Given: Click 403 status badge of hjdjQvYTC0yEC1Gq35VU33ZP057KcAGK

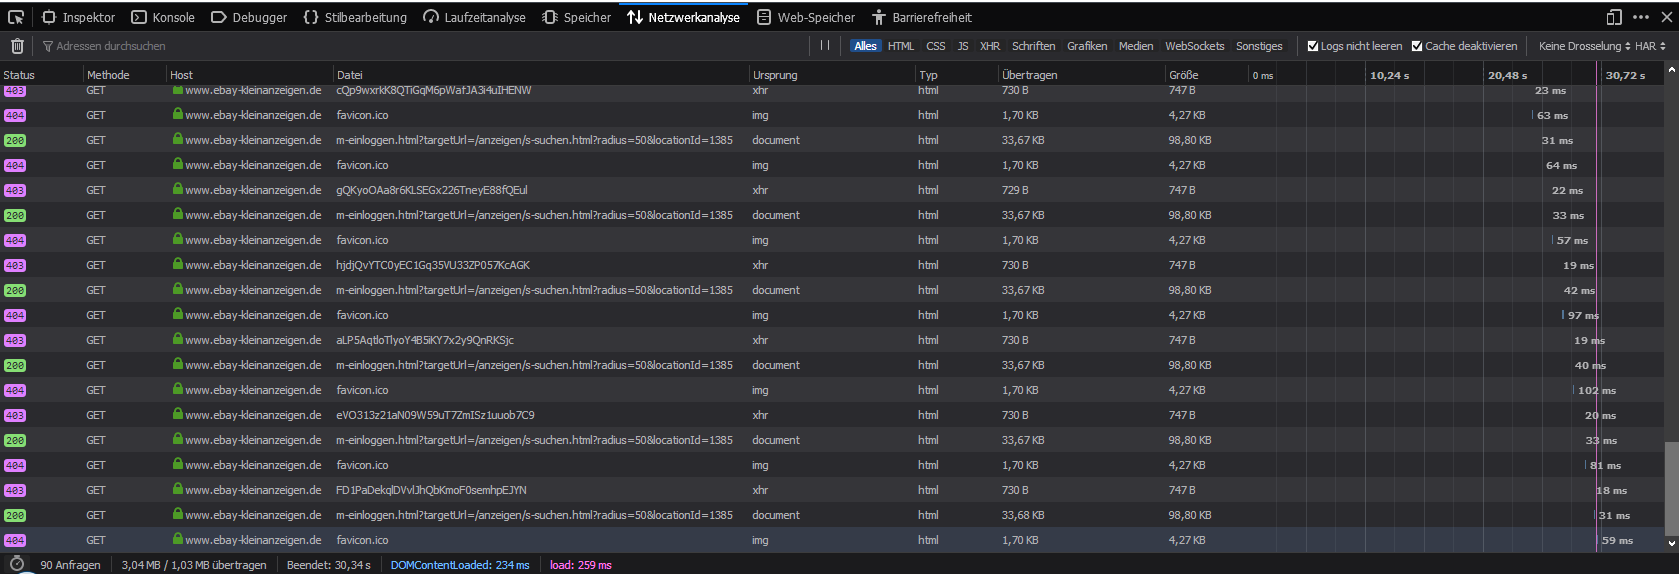Looking at the screenshot, I should [15, 265].
